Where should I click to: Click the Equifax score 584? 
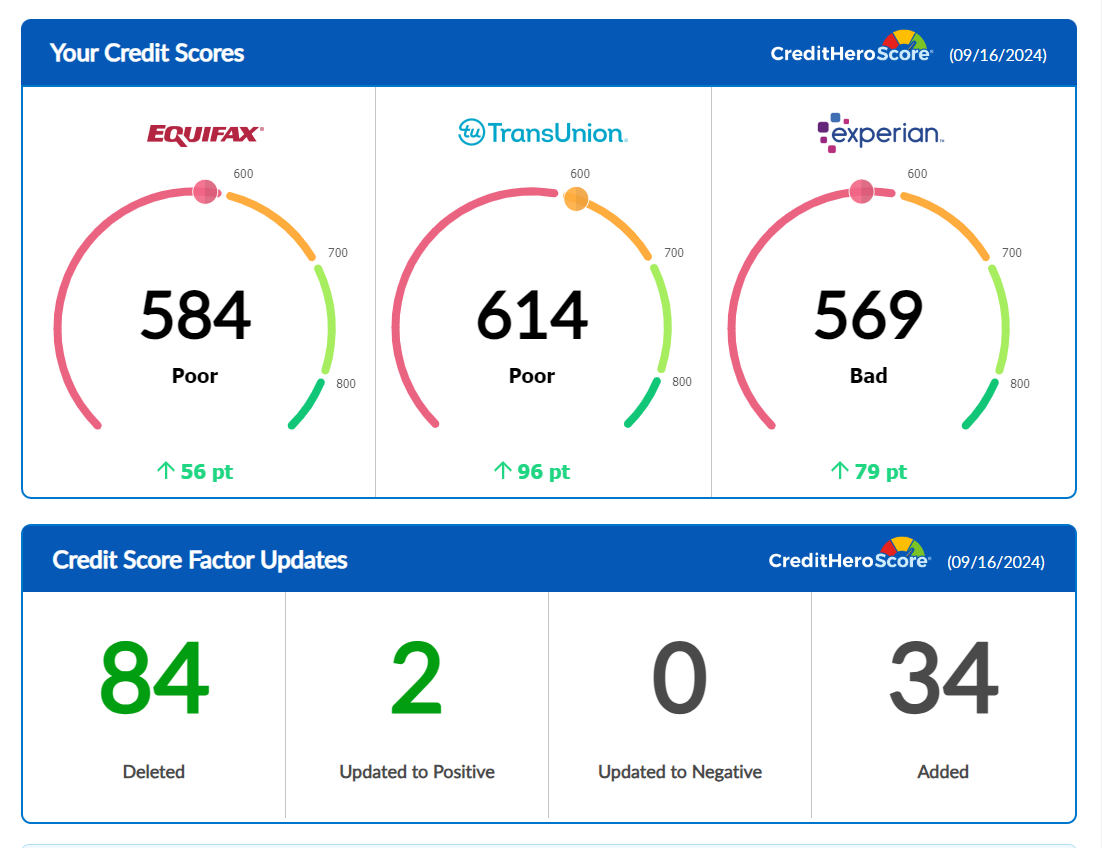(x=195, y=315)
